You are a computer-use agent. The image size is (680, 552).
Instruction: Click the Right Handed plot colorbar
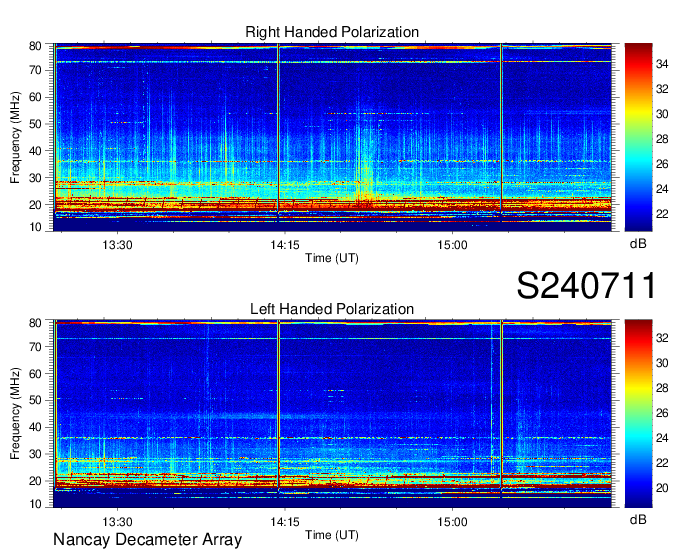[x=638, y=137]
